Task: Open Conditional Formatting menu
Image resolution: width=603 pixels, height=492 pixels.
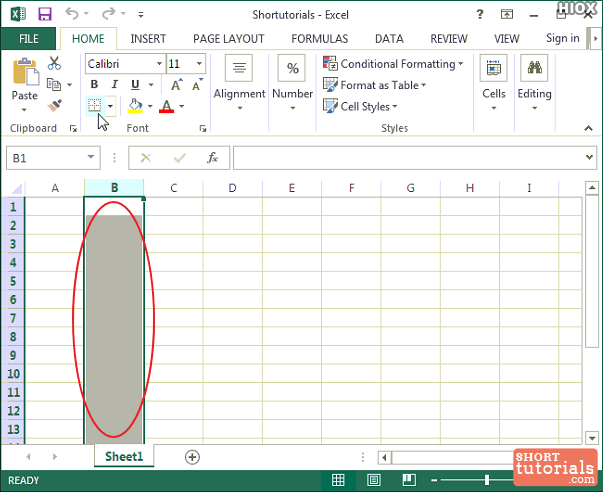Action: click(x=393, y=63)
